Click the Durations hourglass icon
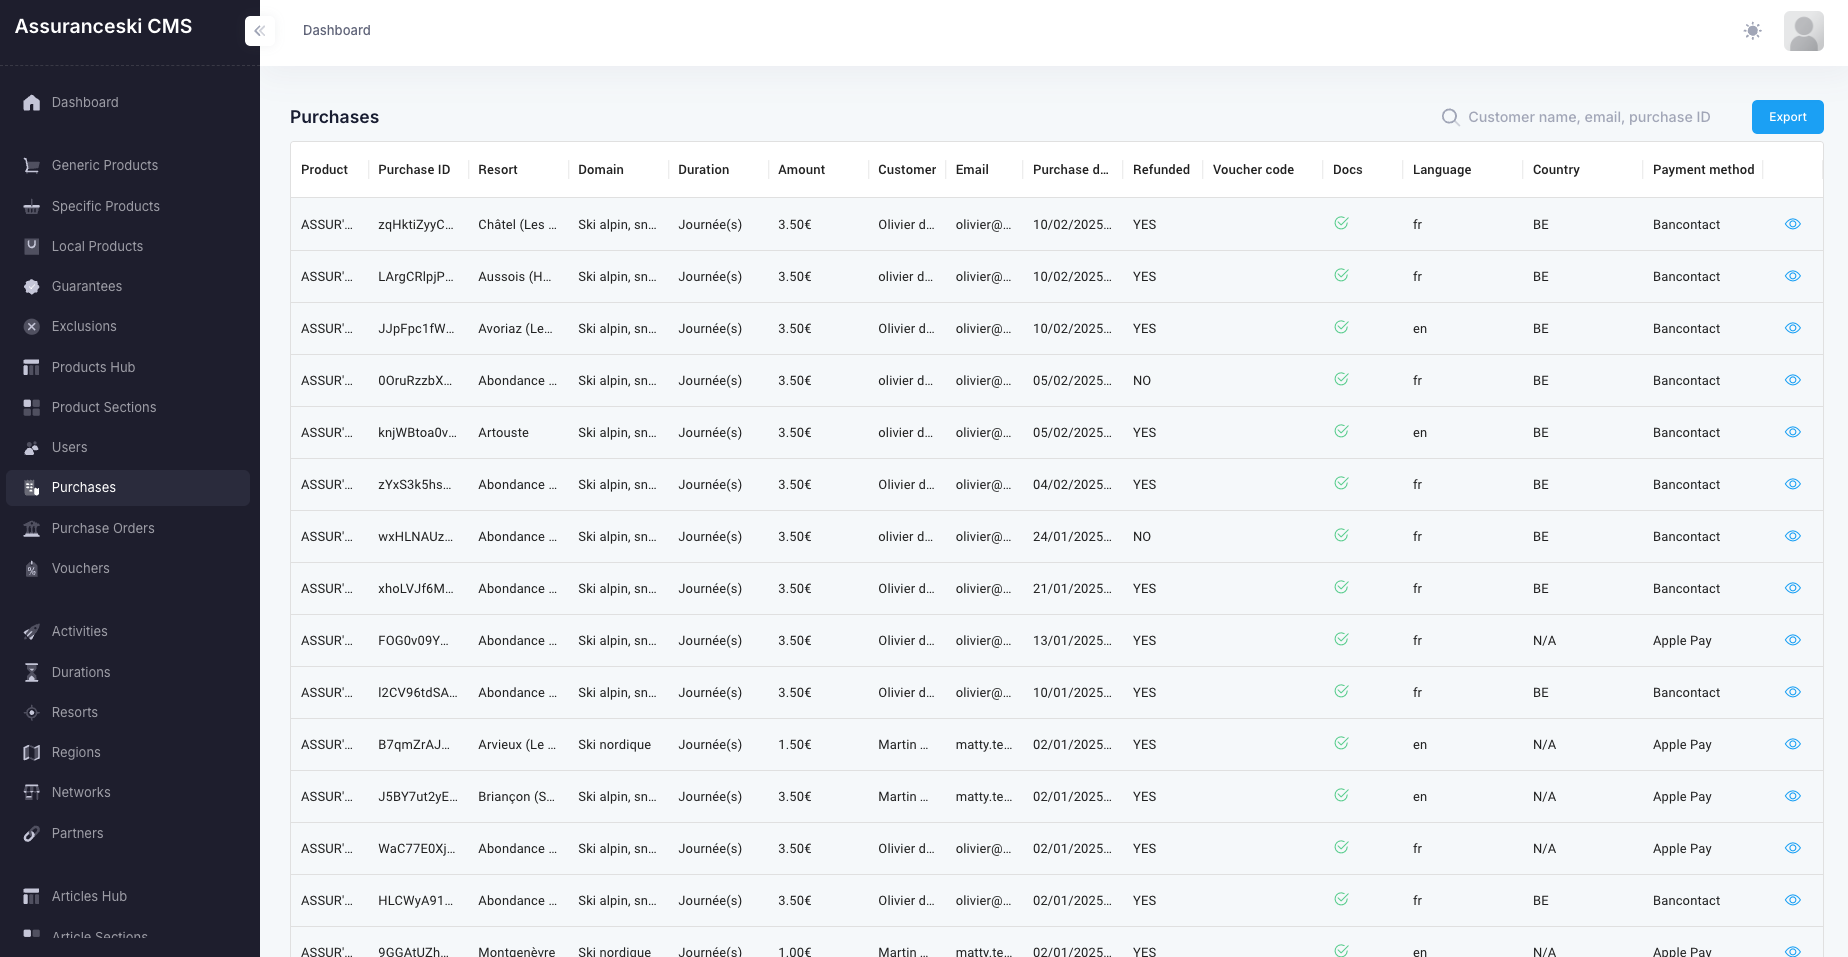This screenshot has width=1848, height=957. pos(32,672)
